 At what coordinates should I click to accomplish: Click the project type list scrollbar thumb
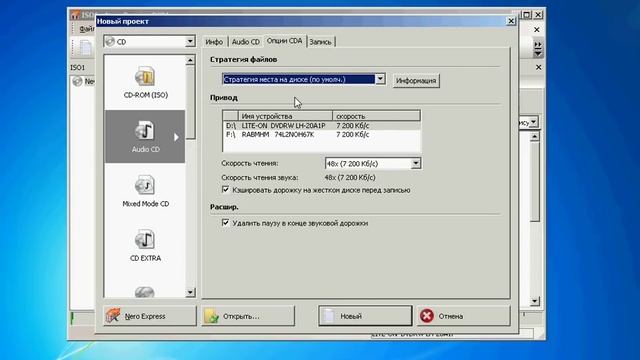pos(190,102)
